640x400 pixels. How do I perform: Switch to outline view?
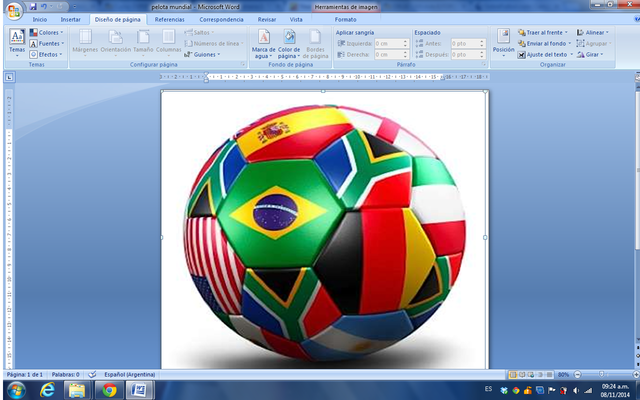pyautogui.click(x=540, y=374)
